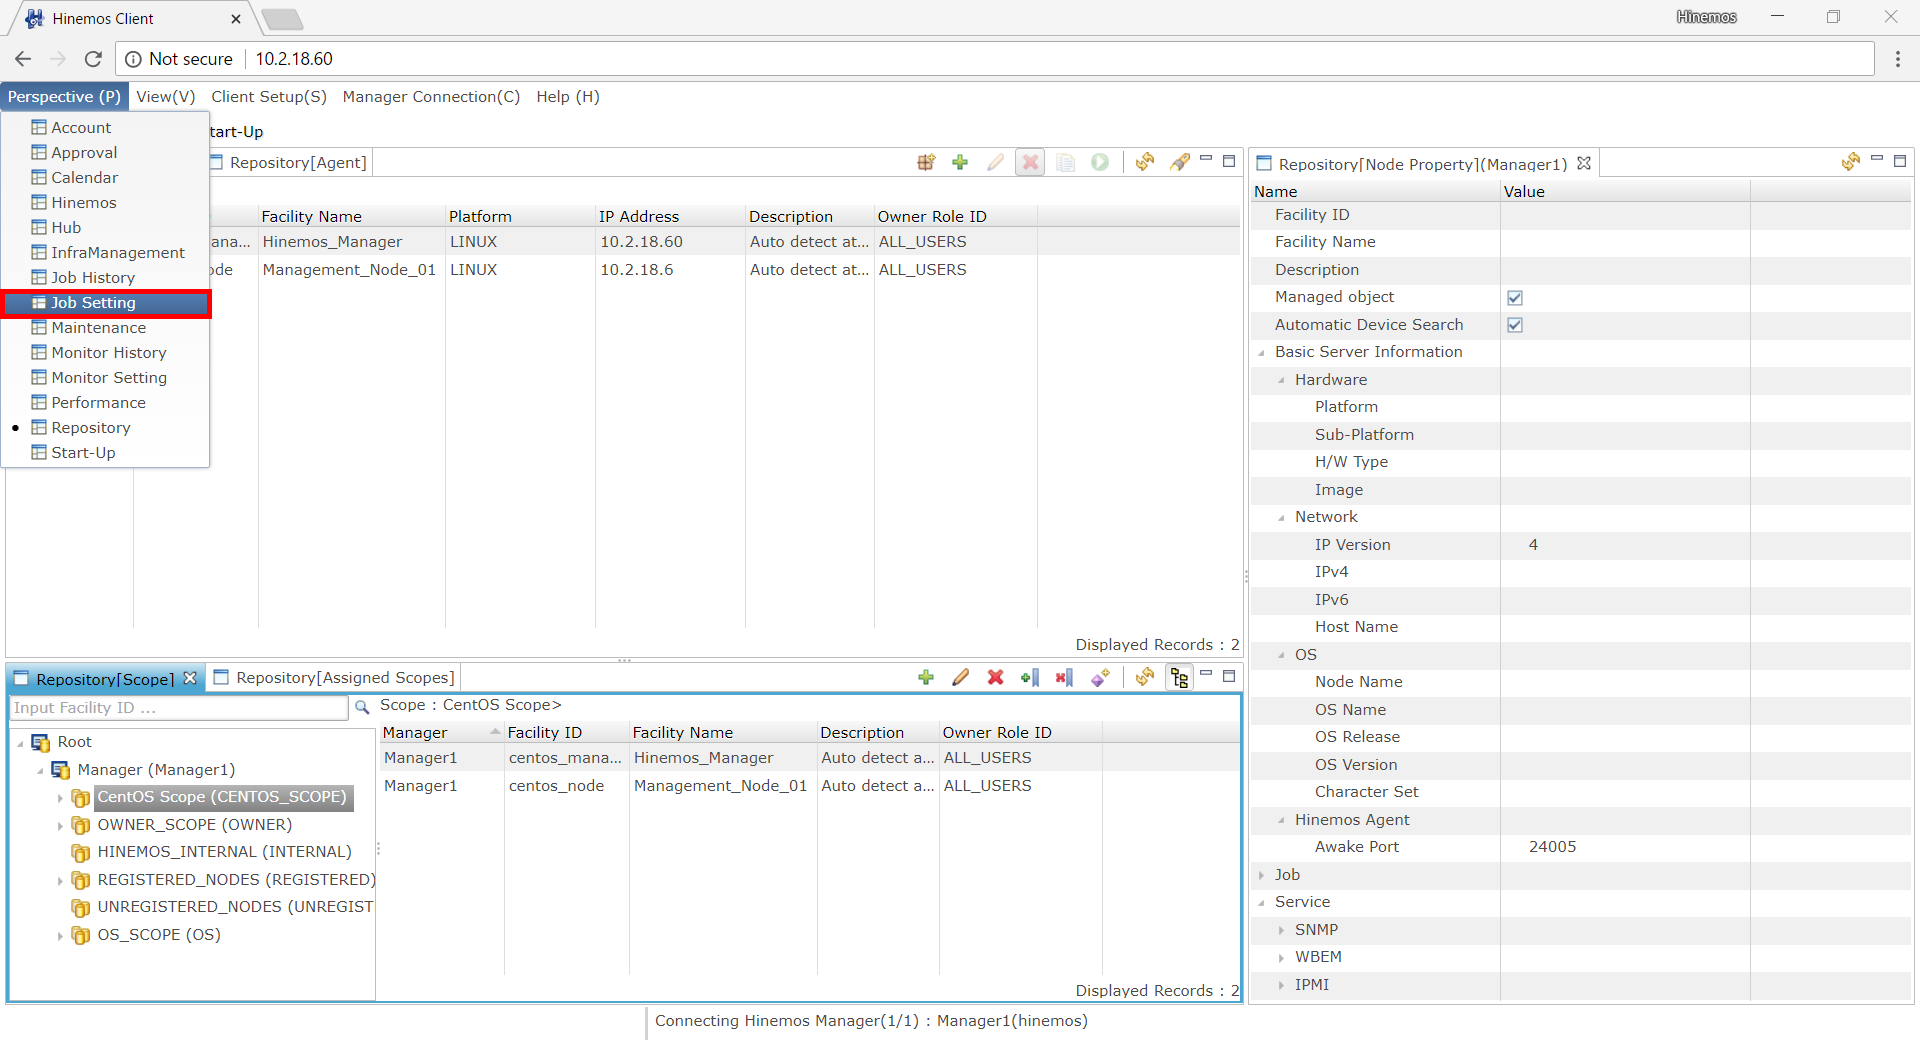Click the red X delete icon in Repository[Agent] toolbar
1920x1042 pixels.
(x=1030, y=162)
